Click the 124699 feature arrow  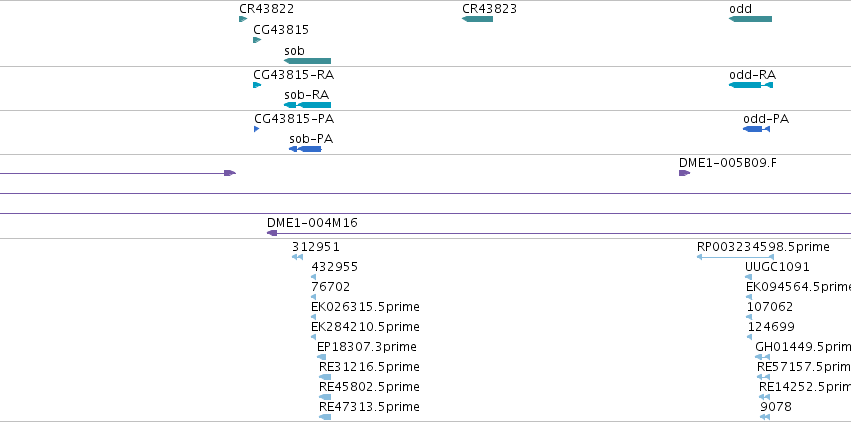(x=750, y=337)
